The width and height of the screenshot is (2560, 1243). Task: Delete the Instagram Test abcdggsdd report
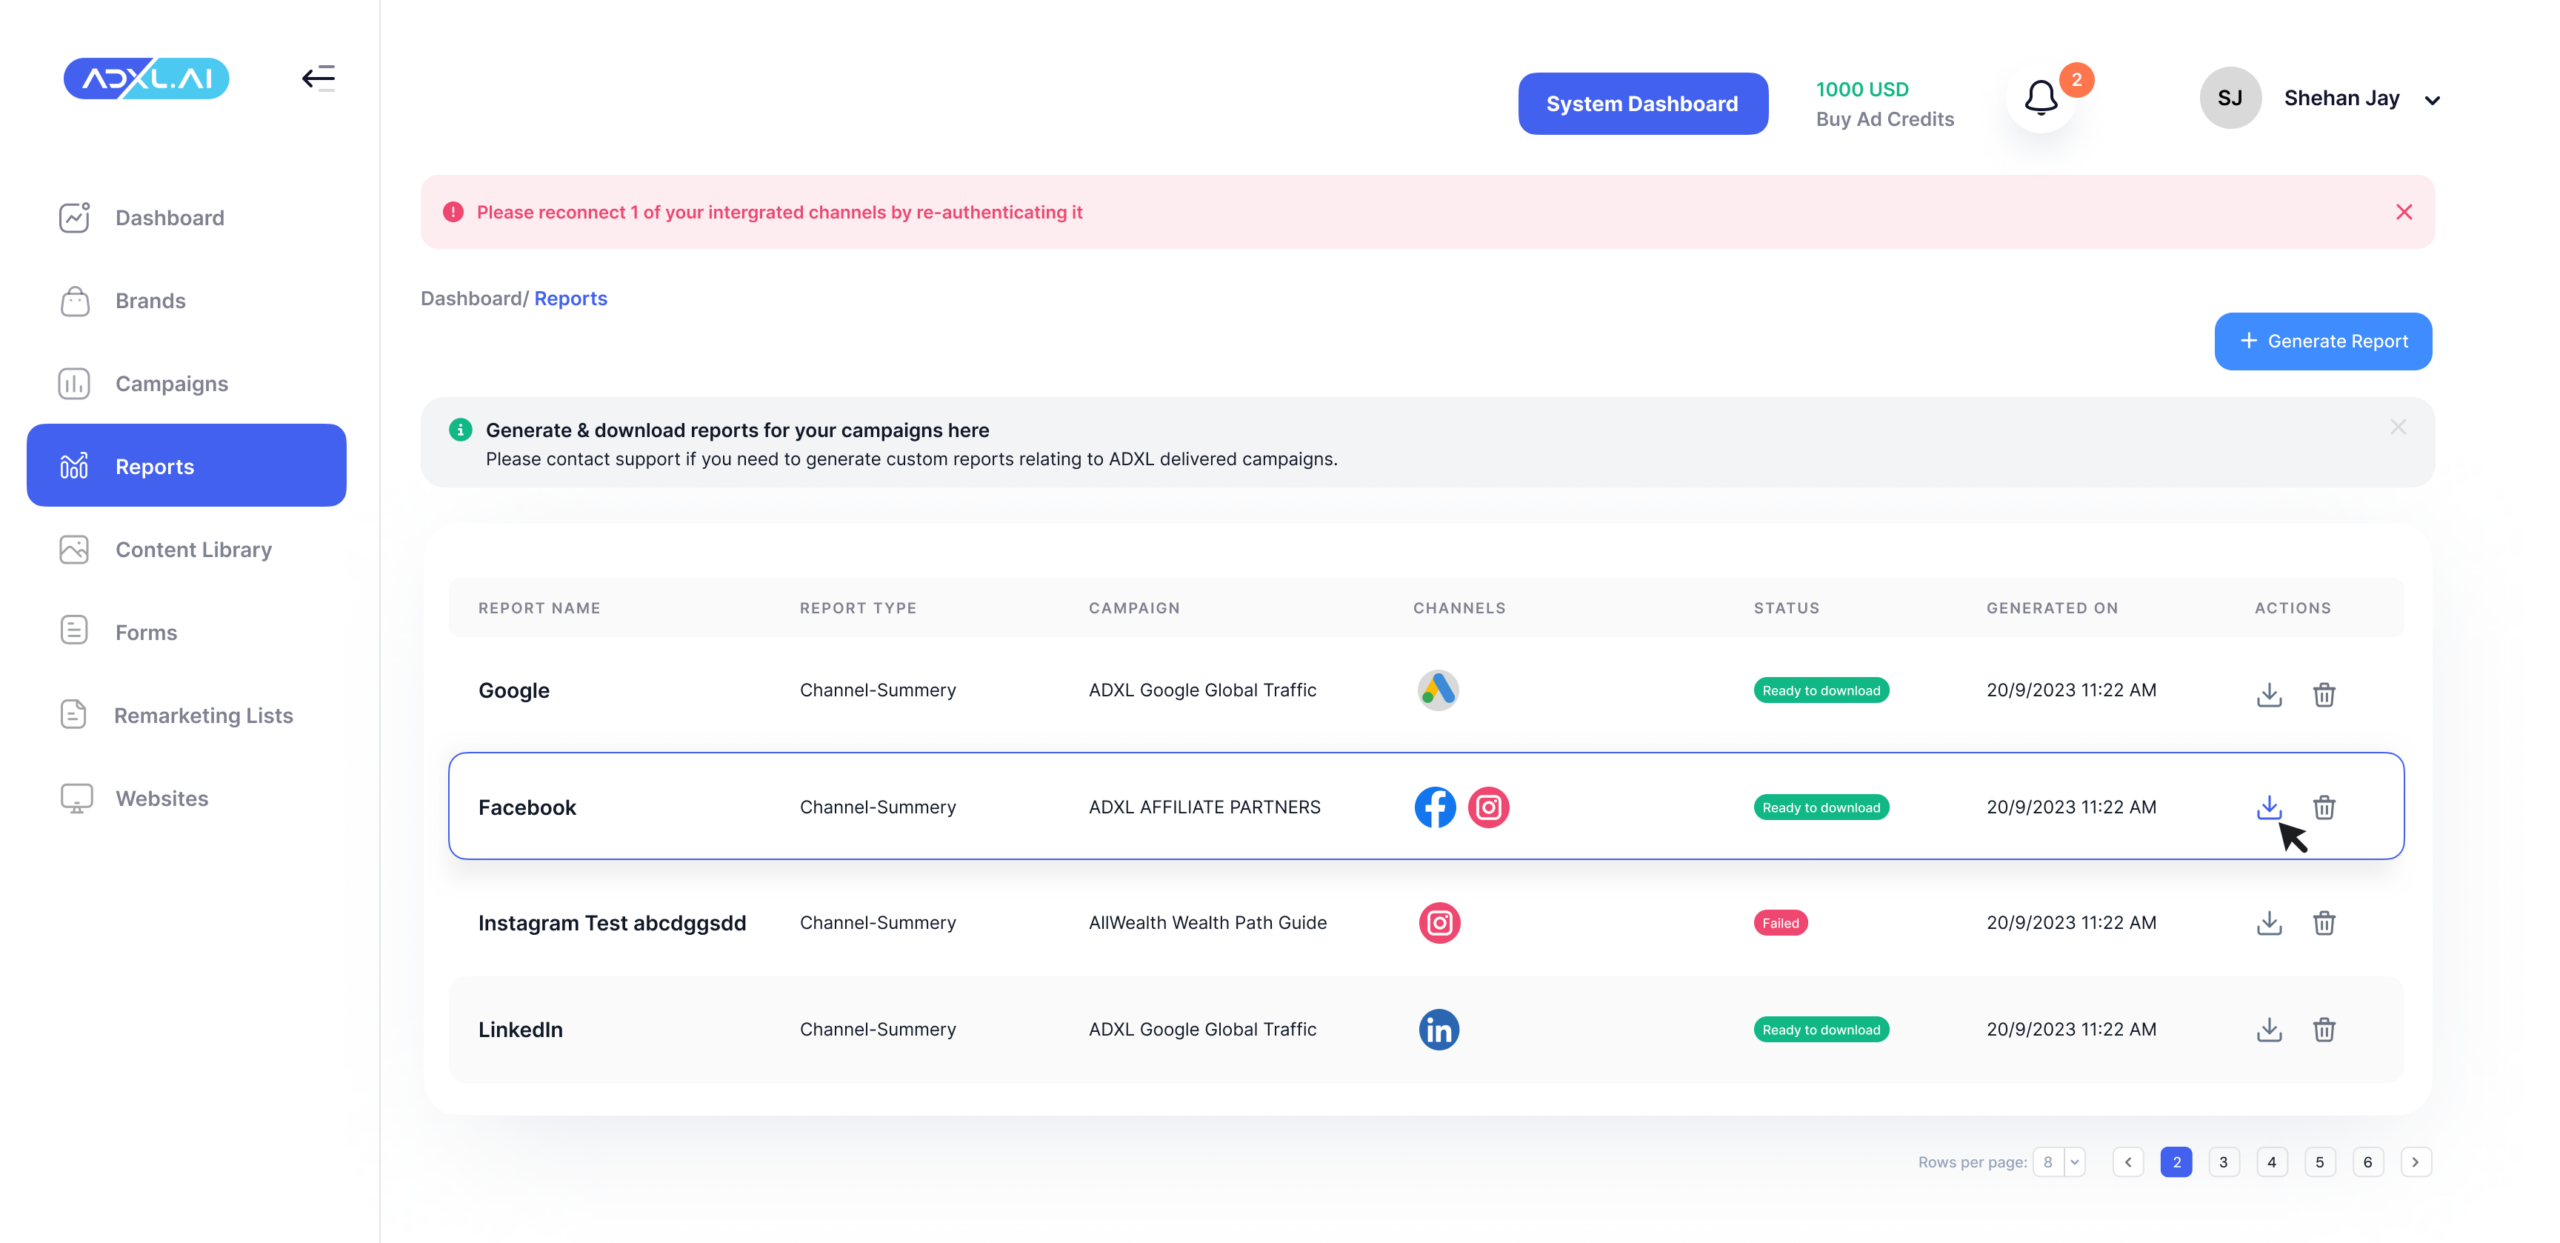coord(2323,923)
